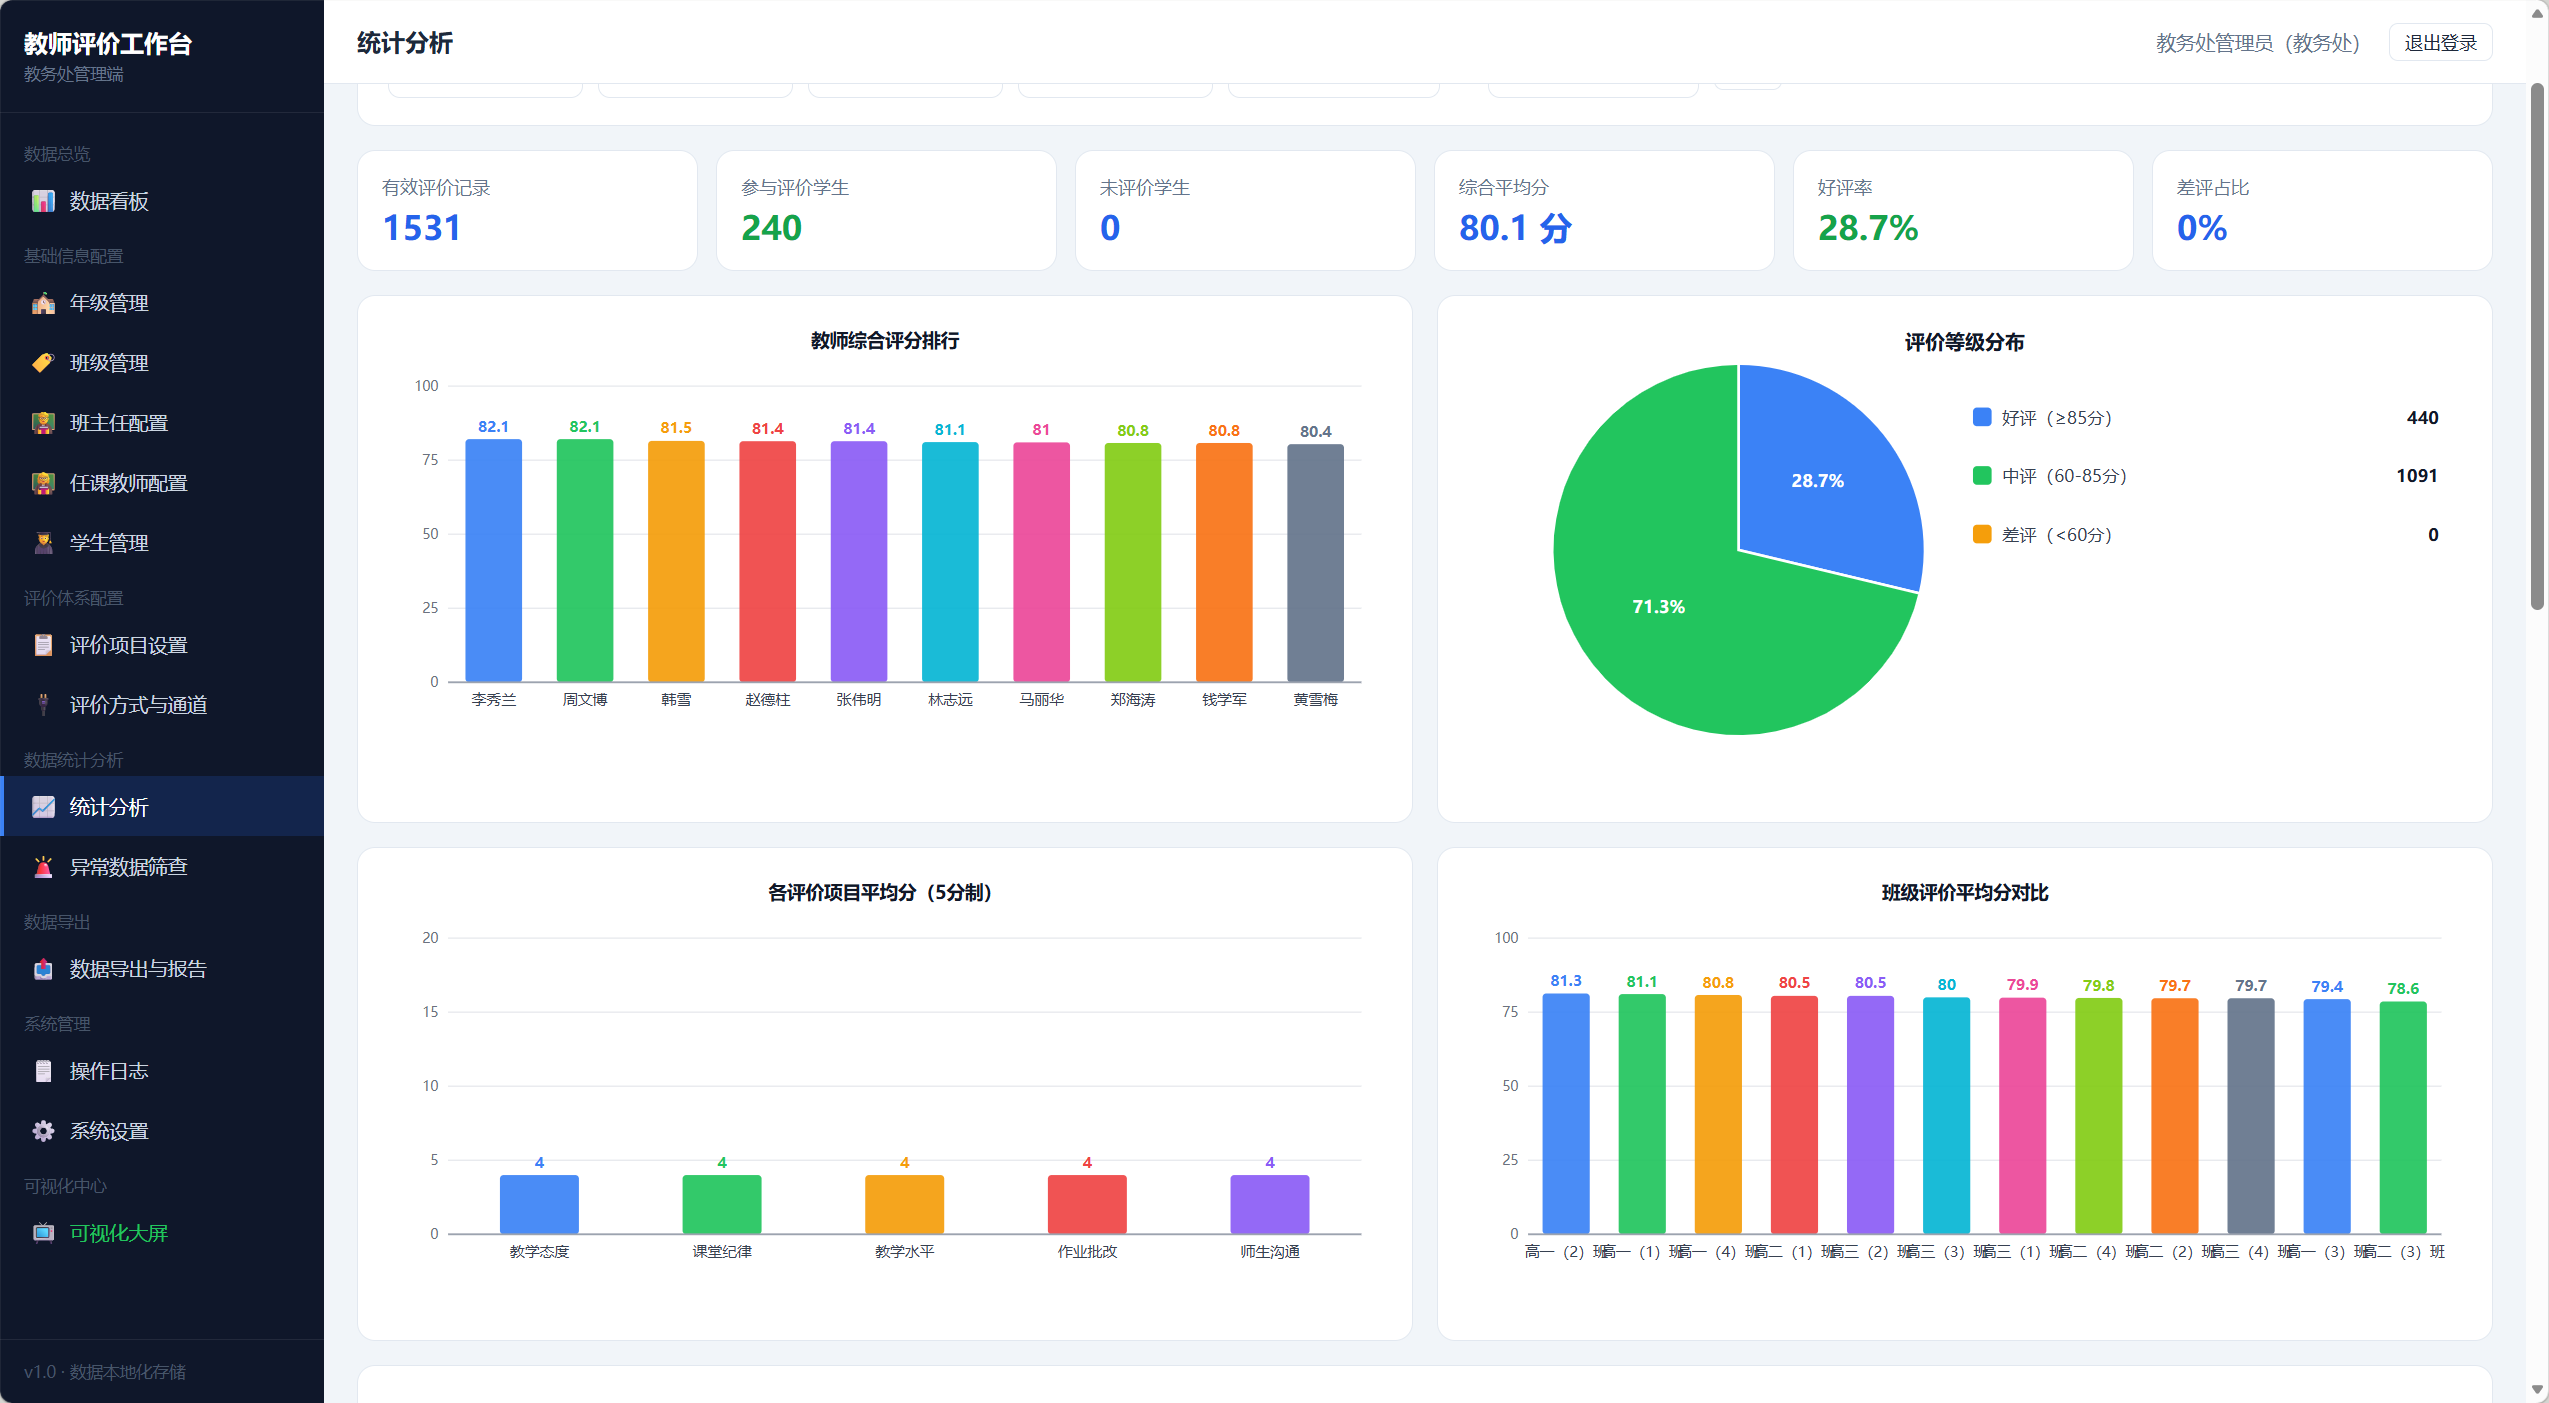Open the 操作日志 document icon
Screen dimensions: 2549x1403
pyautogui.click(x=43, y=1071)
